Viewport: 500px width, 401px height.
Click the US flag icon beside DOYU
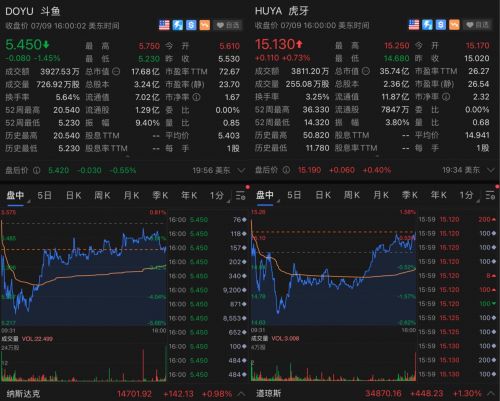pos(164,25)
